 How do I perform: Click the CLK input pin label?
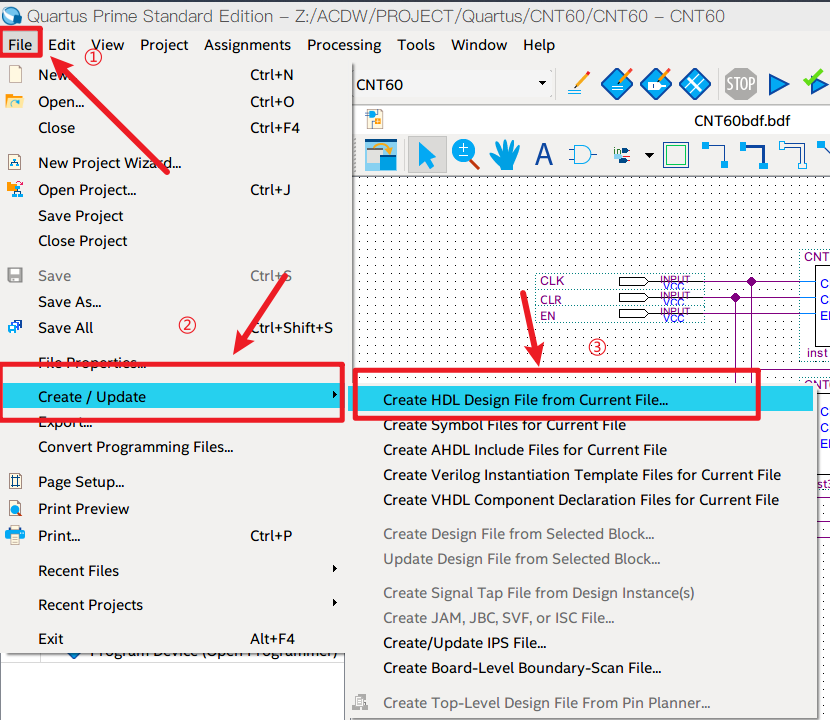[552, 281]
